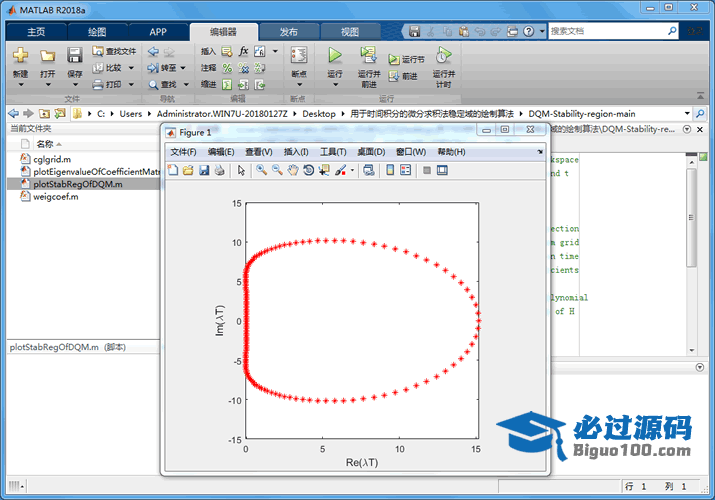Click the quick access save icon
Viewport: 715px width, 500px height.
point(414,31)
